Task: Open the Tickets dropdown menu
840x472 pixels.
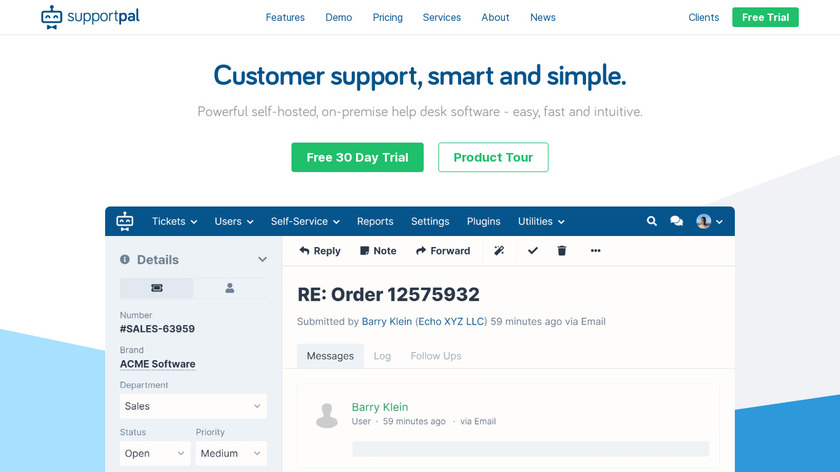Action: point(175,221)
